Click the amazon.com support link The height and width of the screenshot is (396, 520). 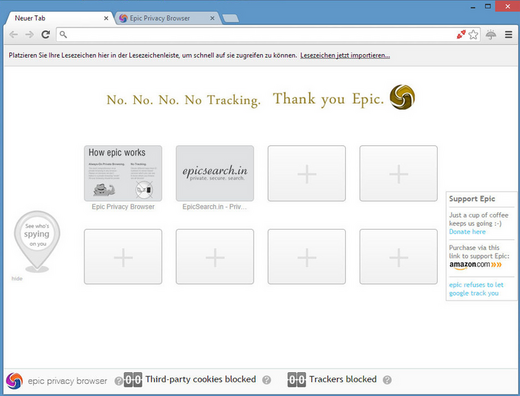point(475,265)
